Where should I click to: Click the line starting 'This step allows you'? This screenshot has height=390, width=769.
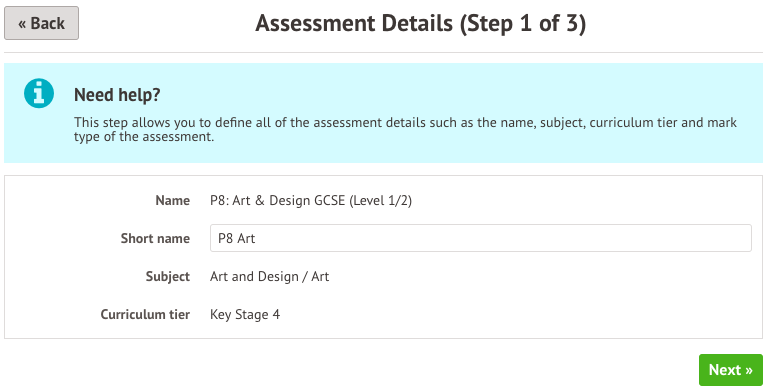405,123
